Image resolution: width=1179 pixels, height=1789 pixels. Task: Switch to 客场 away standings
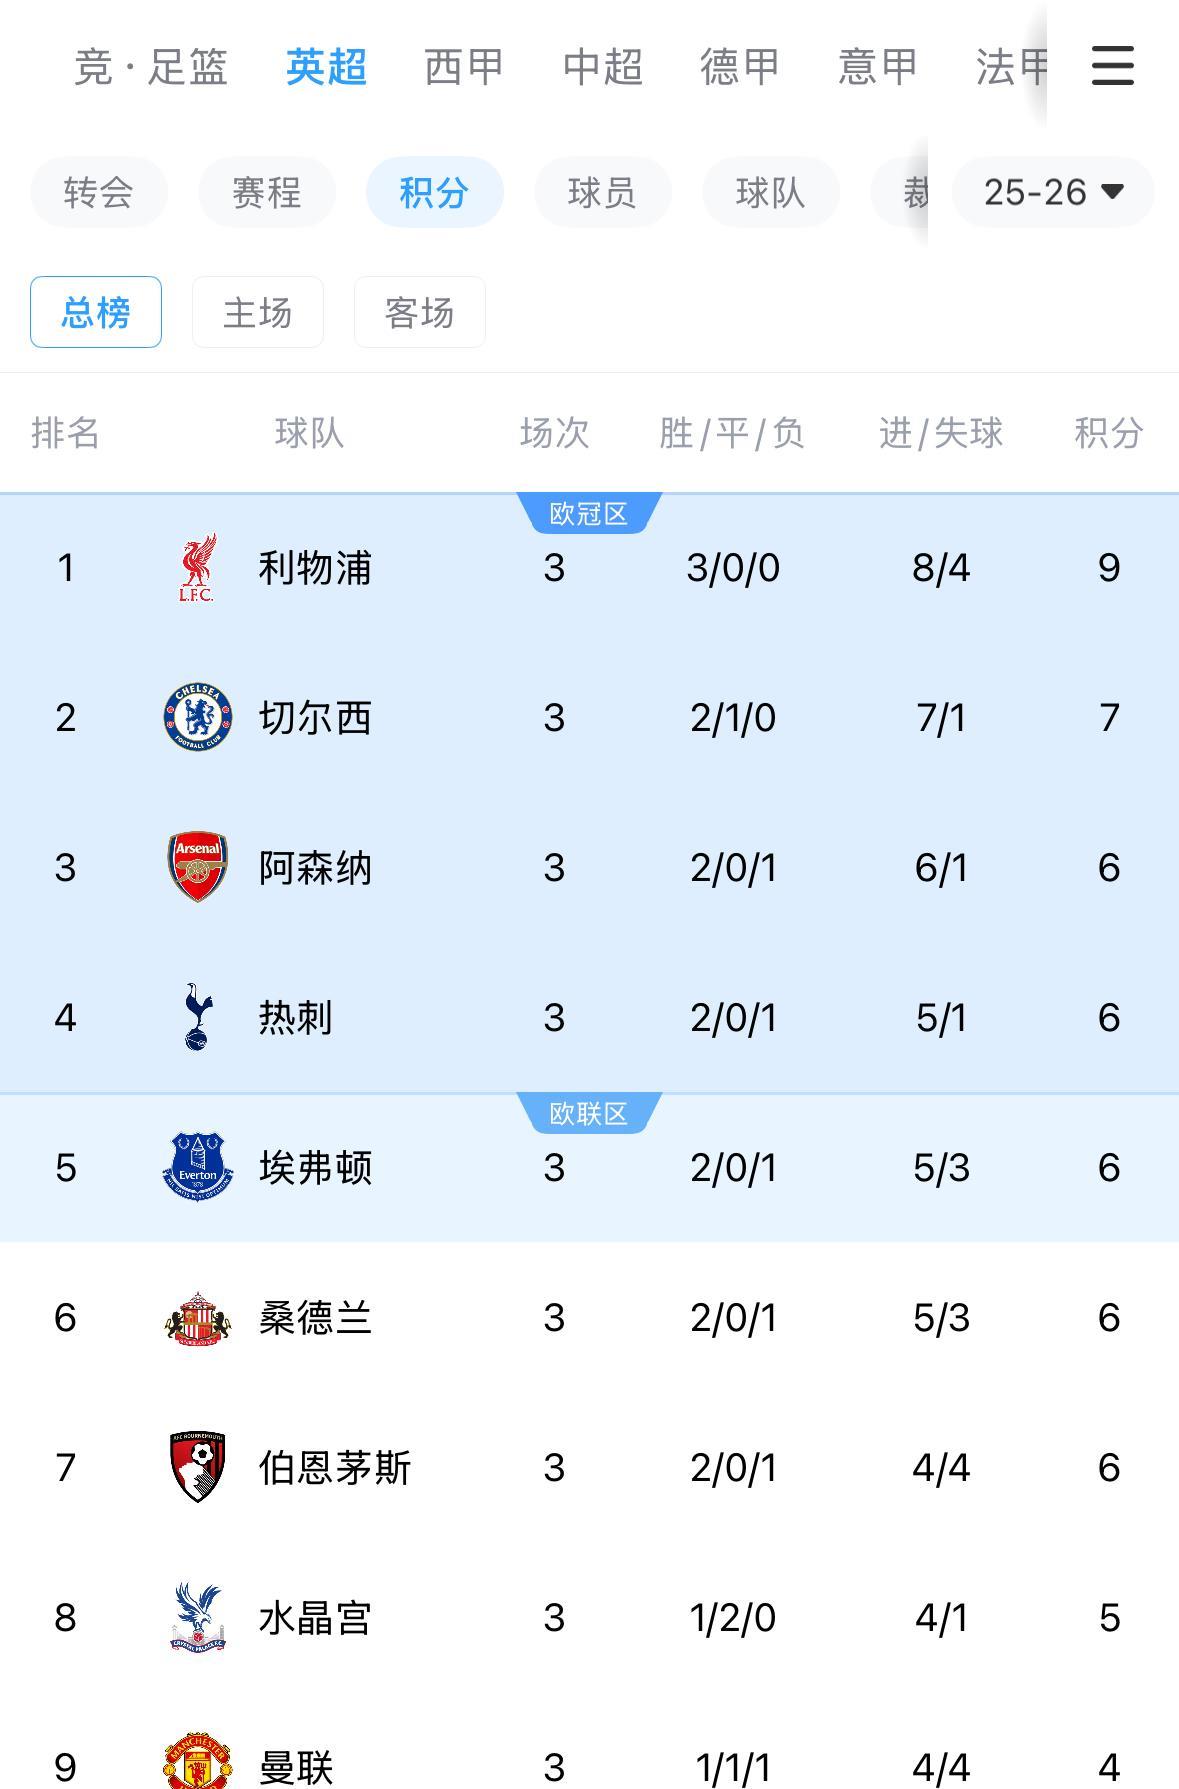[419, 312]
